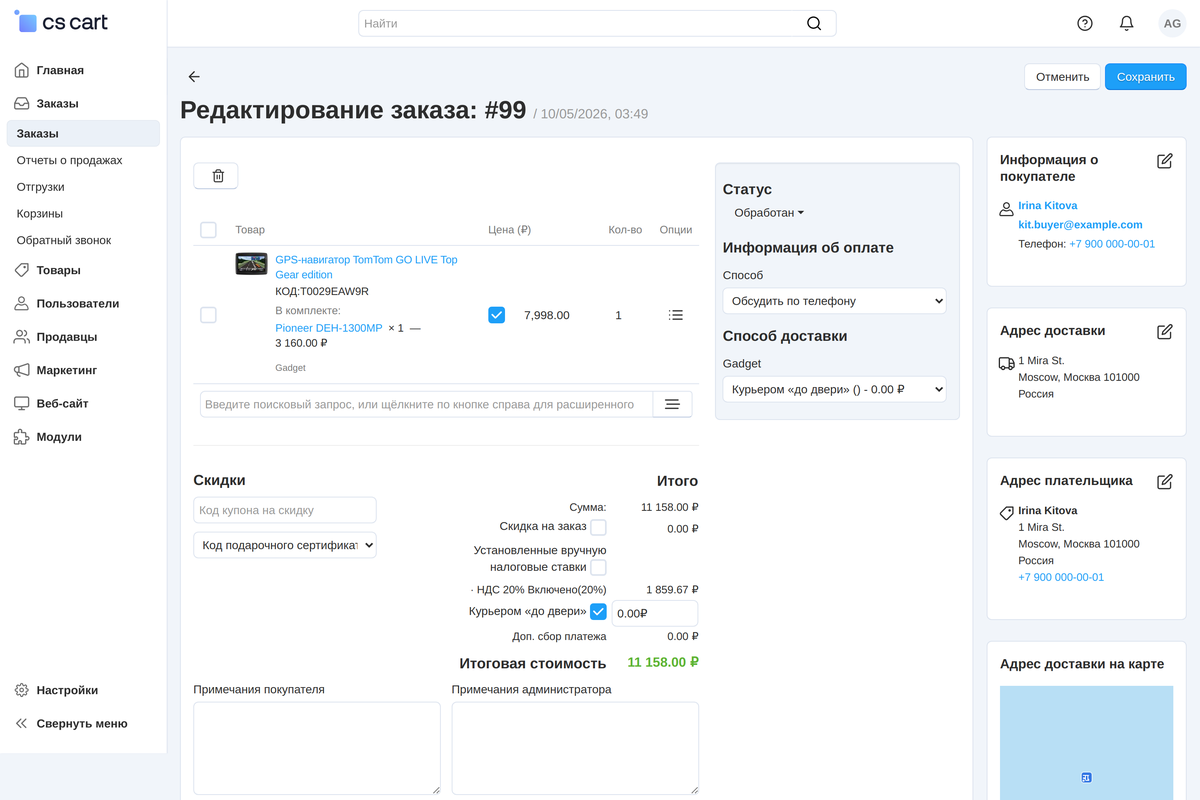Screen dimensions: 1200x800
Task: Open the notifications bell
Action: tap(1127, 23)
